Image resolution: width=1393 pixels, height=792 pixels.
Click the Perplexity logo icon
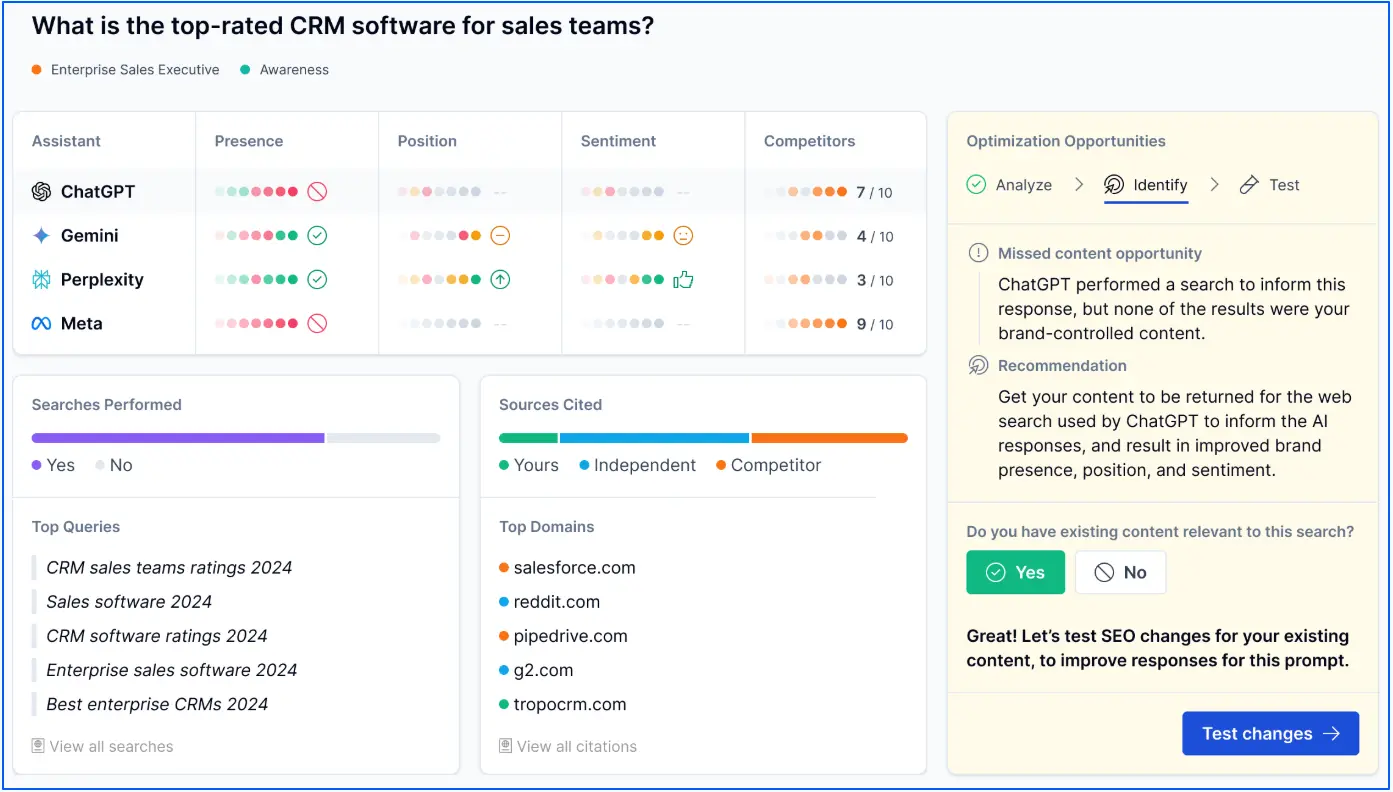(41, 280)
